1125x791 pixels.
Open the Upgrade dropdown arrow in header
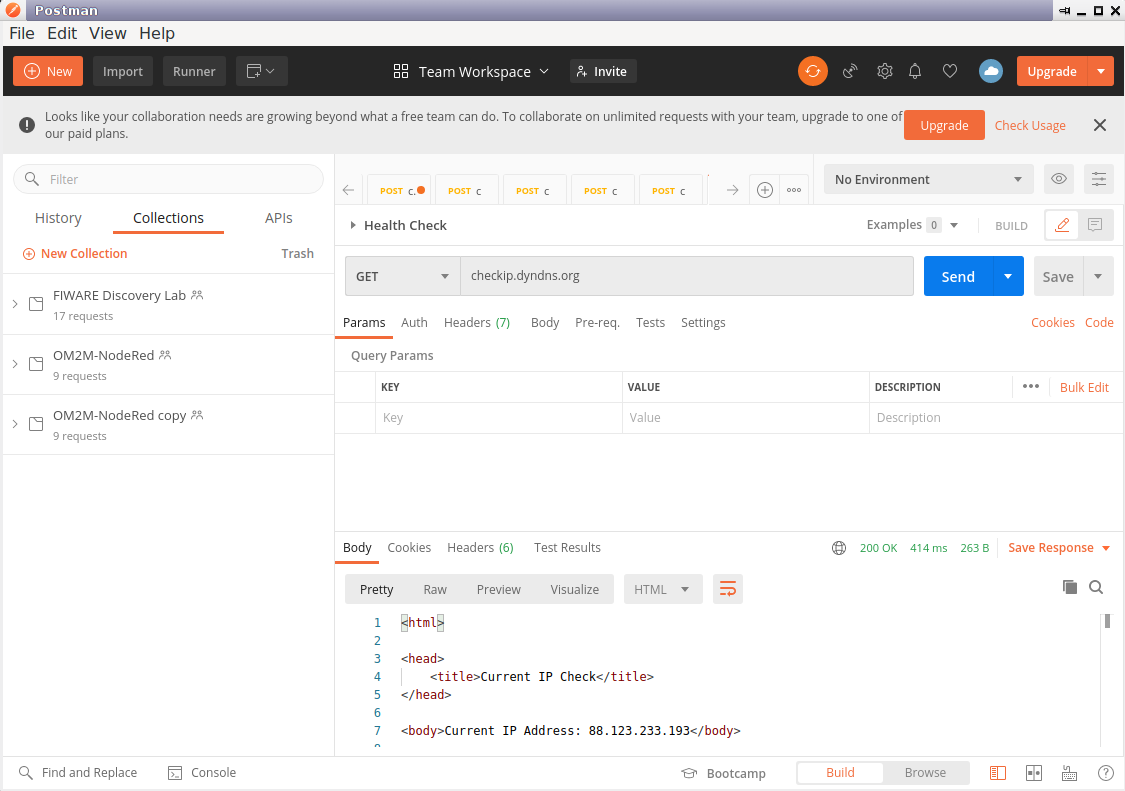tap(1101, 71)
